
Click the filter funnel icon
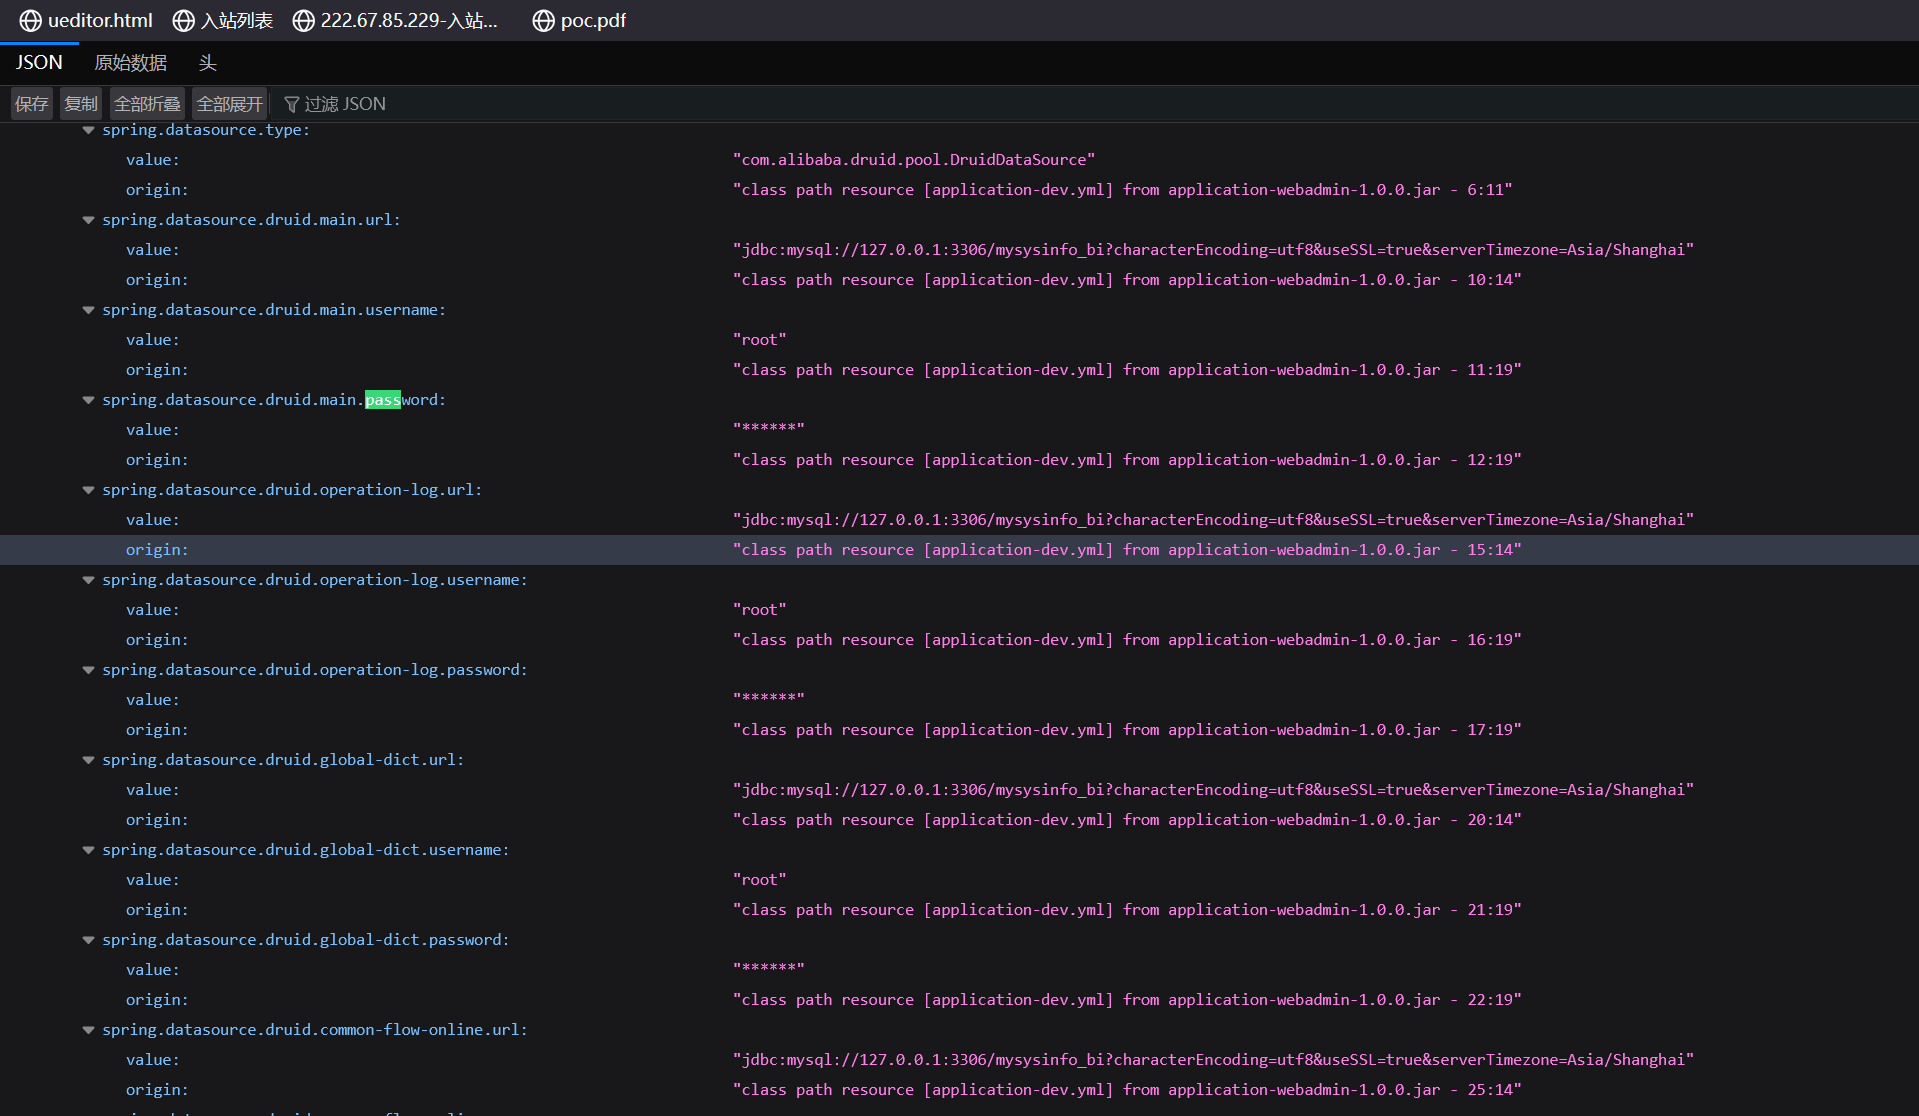(292, 104)
